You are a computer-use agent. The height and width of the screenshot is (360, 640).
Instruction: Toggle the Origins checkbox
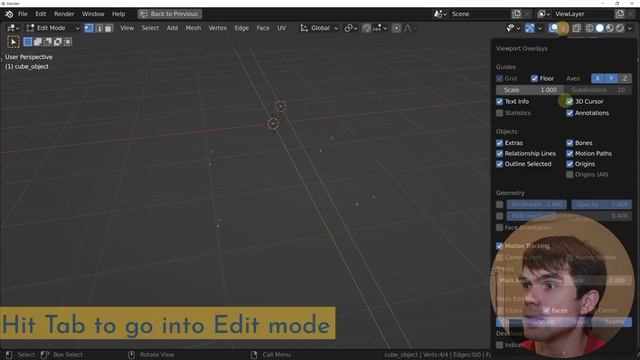click(569, 164)
